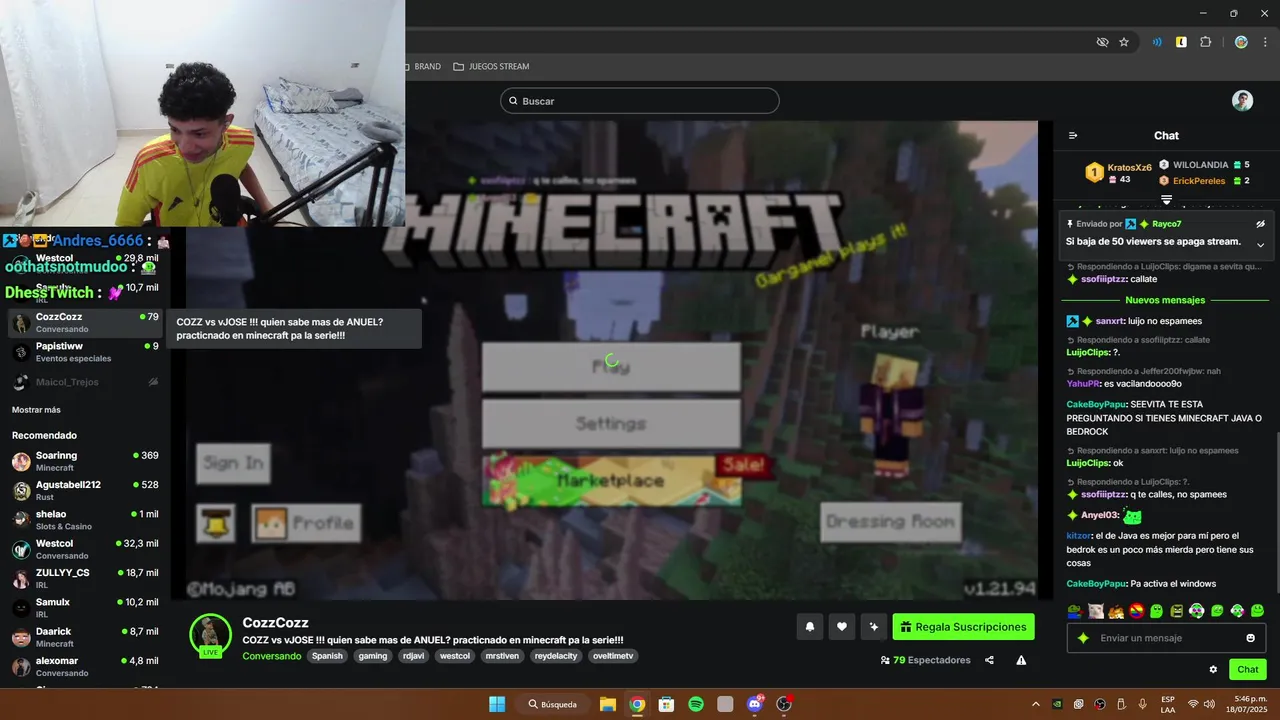Open recommended channel Soarinng
1280x720 pixels.
point(85,461)
